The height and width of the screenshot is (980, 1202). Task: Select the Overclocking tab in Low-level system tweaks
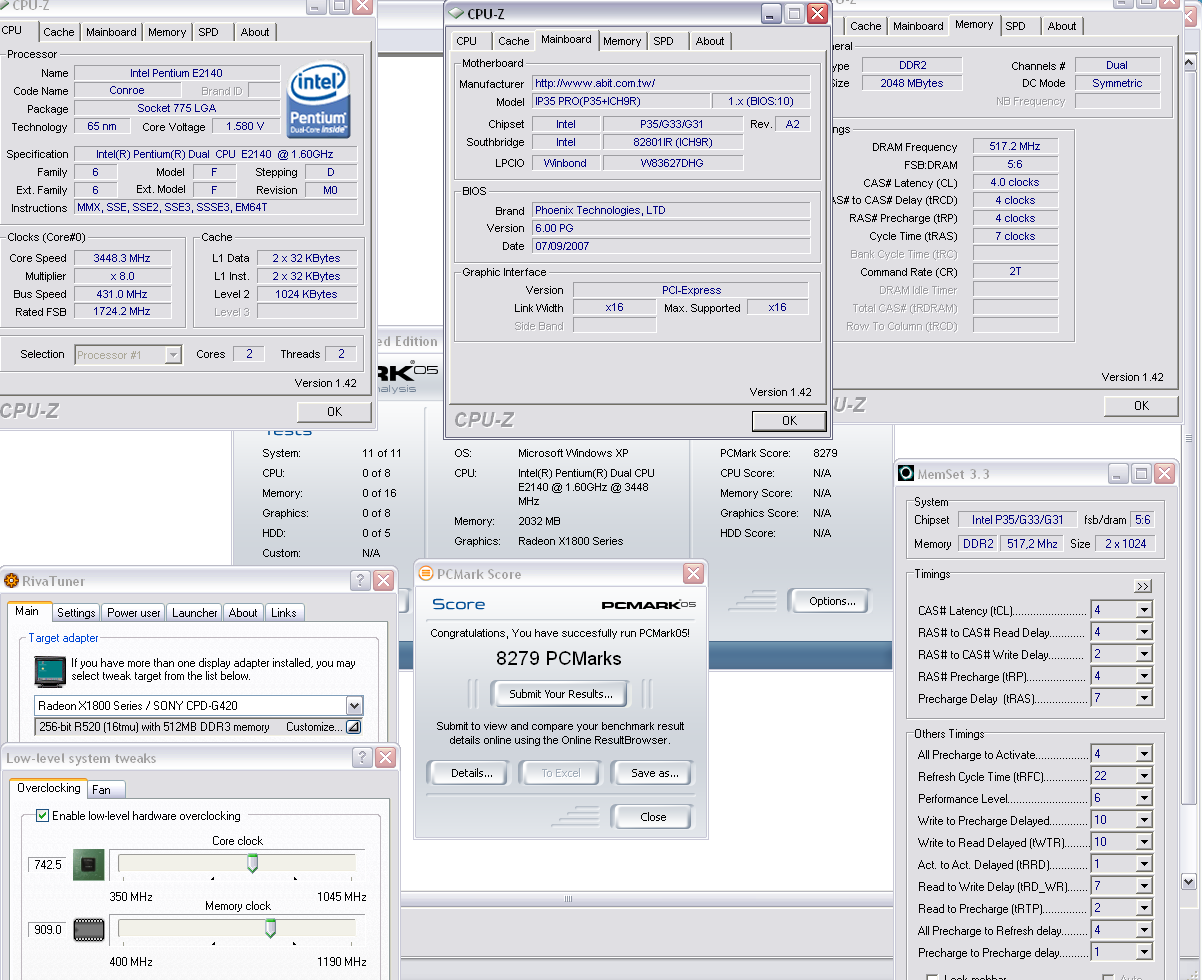point(49,788)
